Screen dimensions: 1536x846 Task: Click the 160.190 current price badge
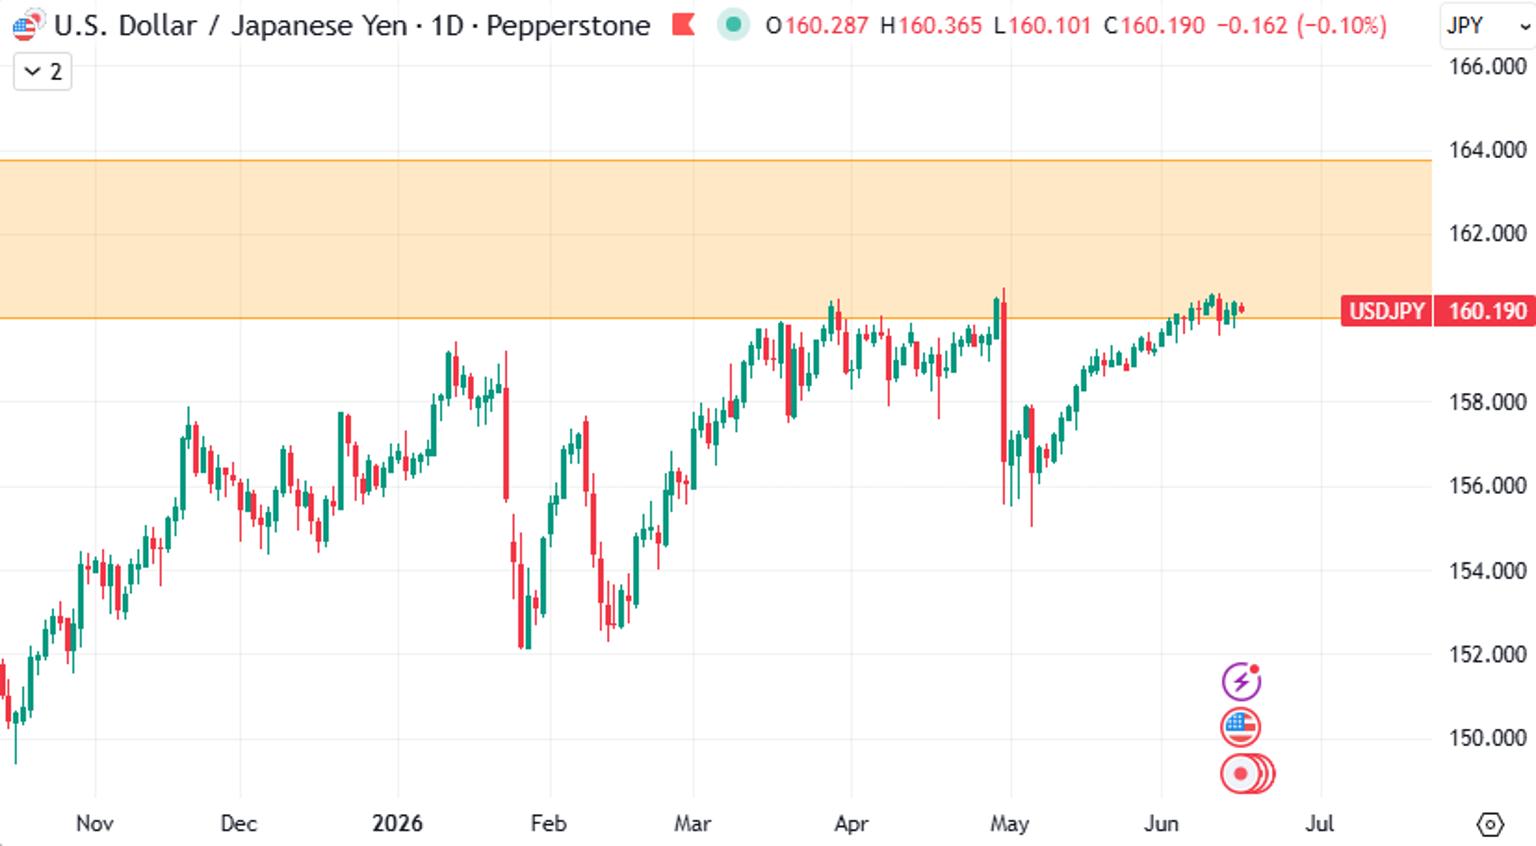(x=1485, y=311)
